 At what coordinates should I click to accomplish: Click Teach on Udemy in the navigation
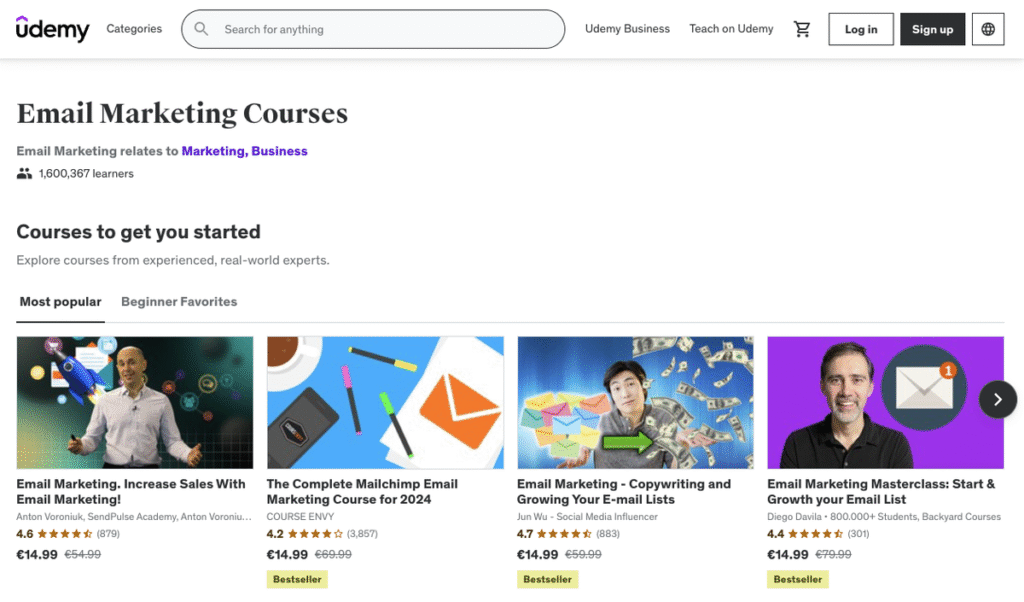click(x=731, y=29)
